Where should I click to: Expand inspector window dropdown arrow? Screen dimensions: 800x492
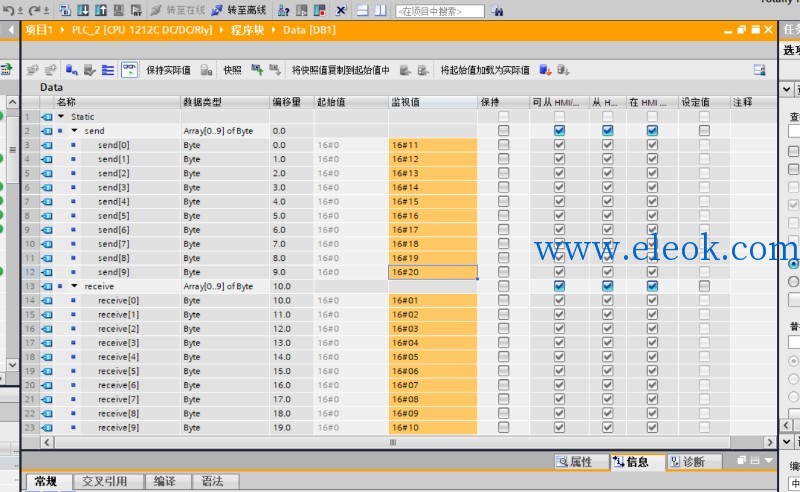769,461
